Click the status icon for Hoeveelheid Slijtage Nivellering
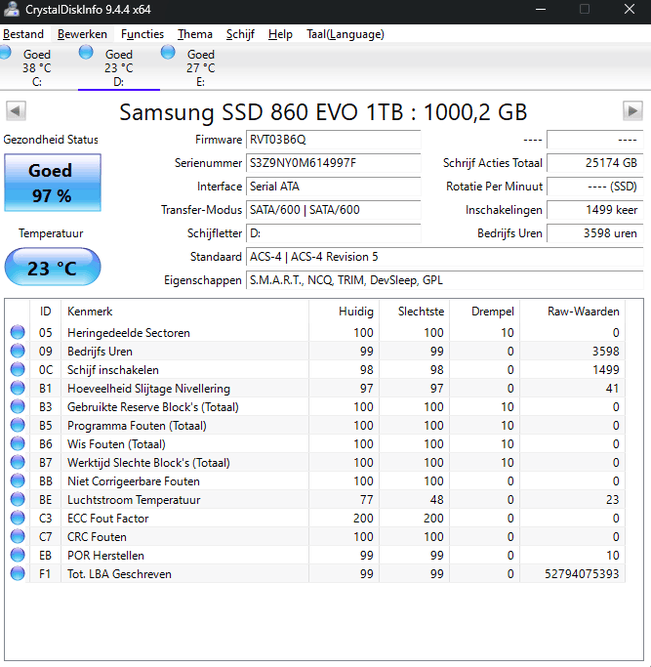The image size is (651, 667). (x=17, y=388)
